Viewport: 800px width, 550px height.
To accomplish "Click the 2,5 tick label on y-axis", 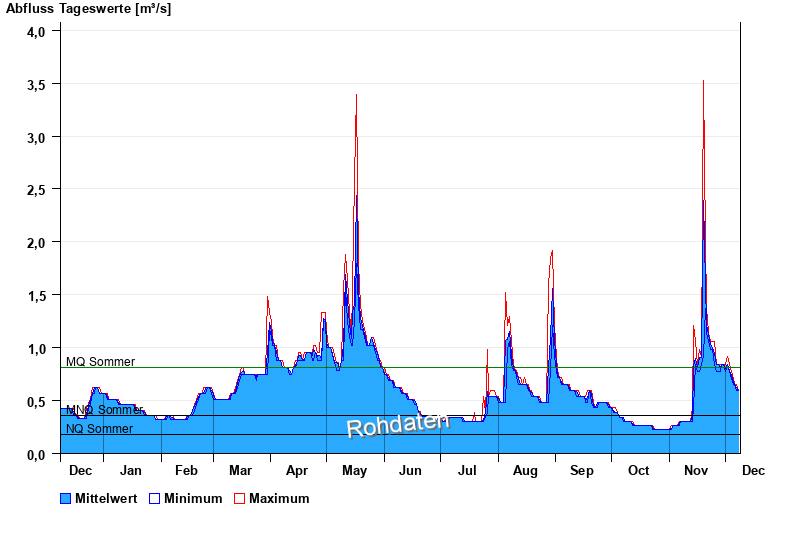I will [37, 189].
